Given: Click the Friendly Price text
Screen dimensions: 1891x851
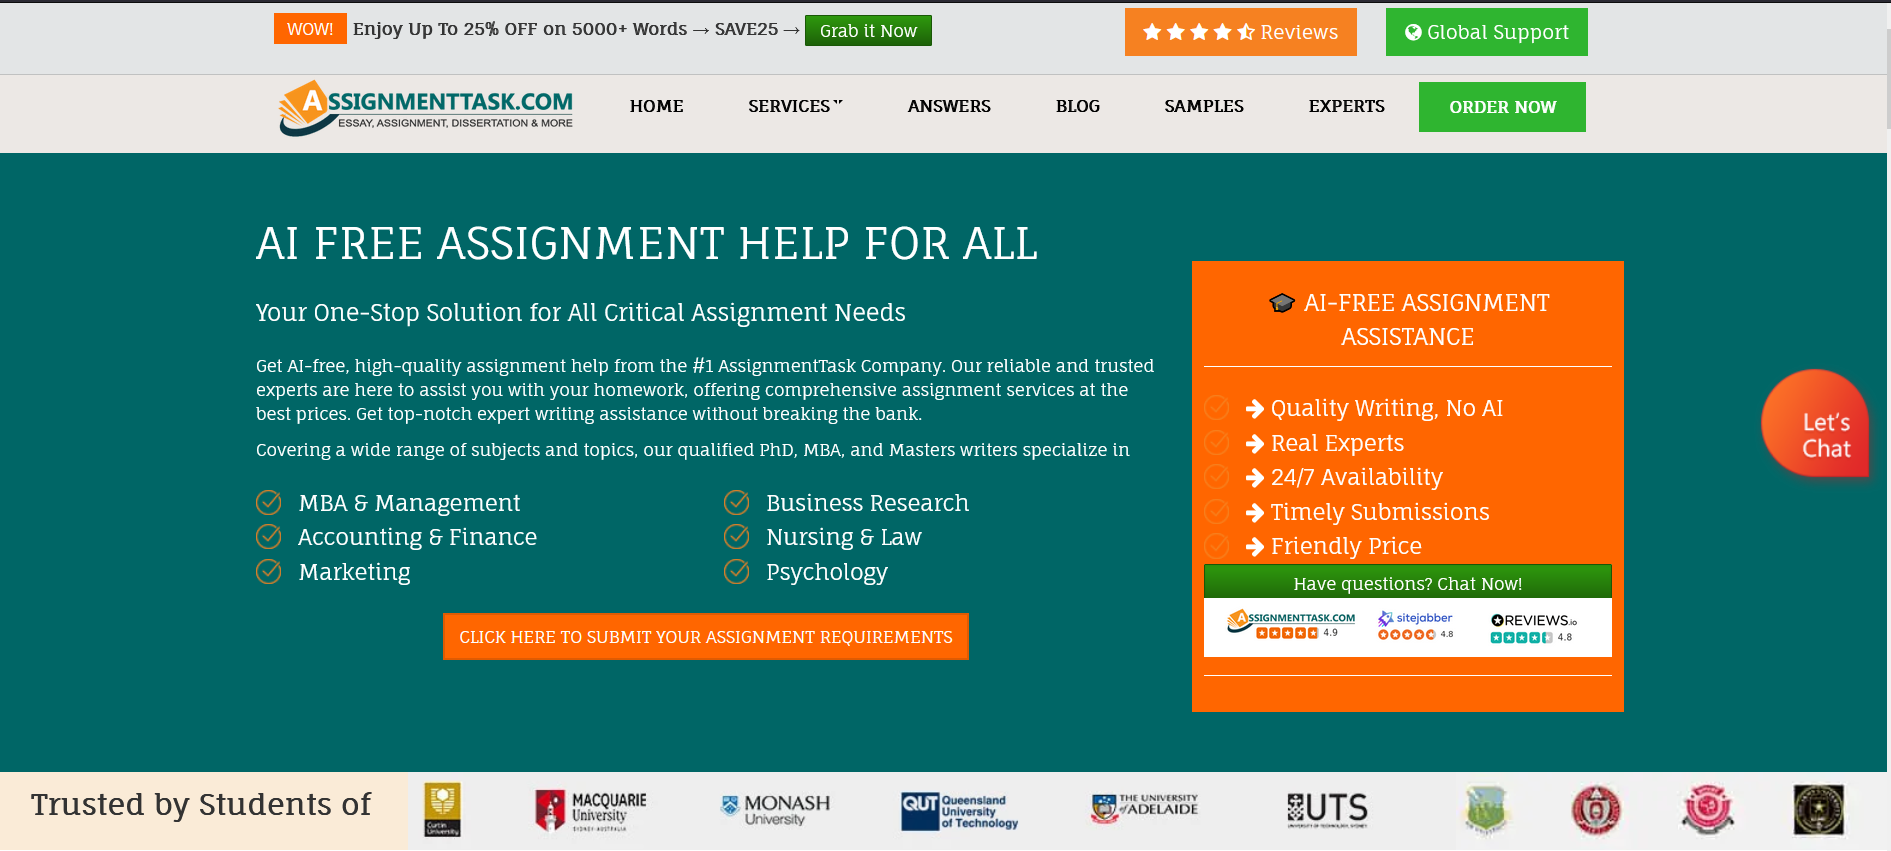Looking at the screenshot, I should click(1346, 546).
